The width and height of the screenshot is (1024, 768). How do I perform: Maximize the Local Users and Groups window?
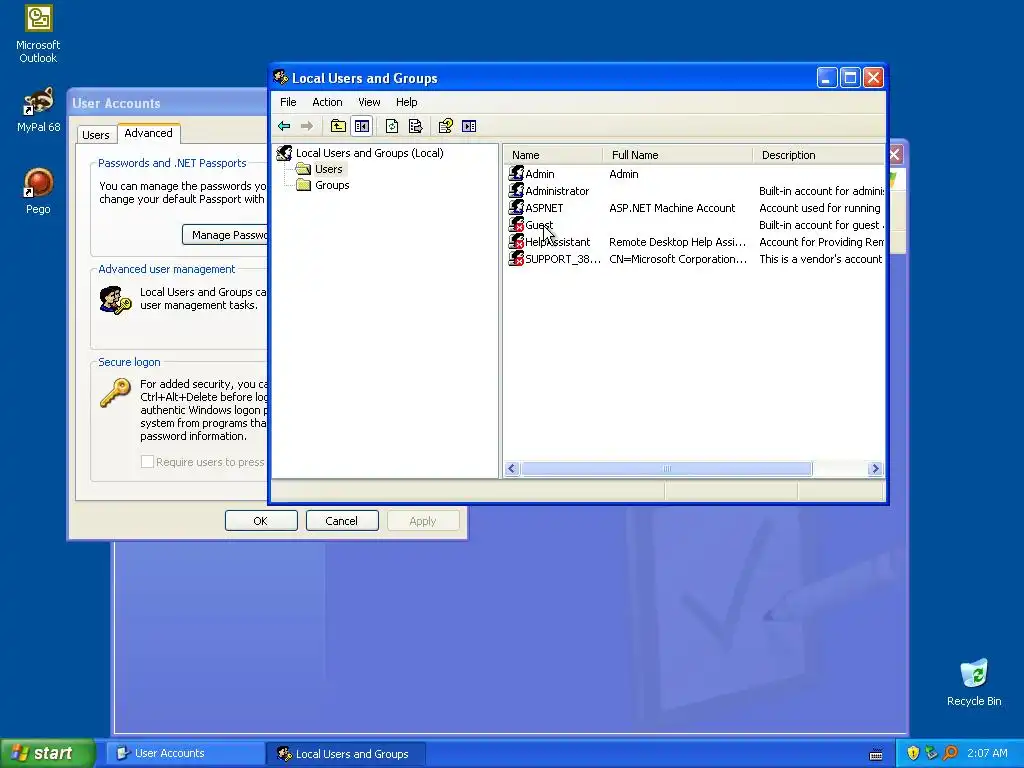coord(850,78)
